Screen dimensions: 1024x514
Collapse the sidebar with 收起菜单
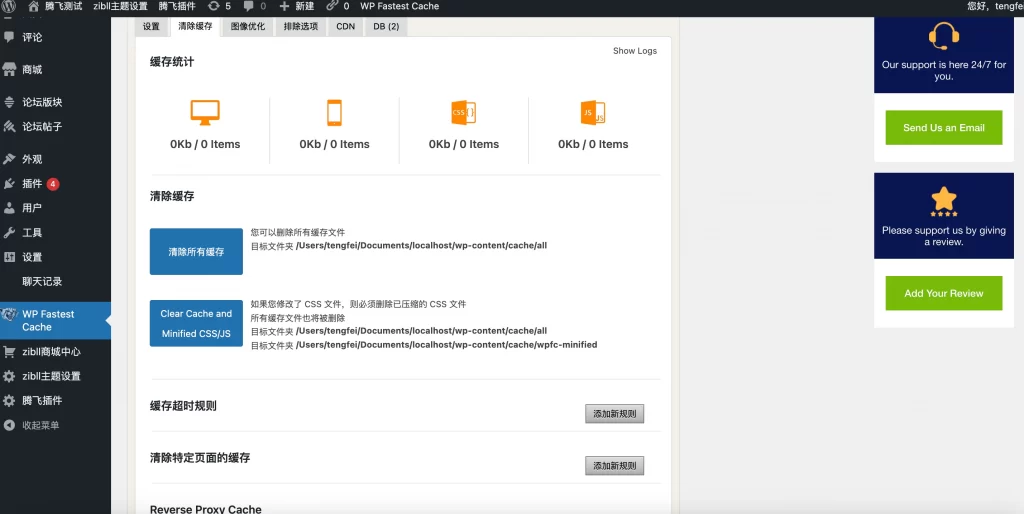point(40,425)
